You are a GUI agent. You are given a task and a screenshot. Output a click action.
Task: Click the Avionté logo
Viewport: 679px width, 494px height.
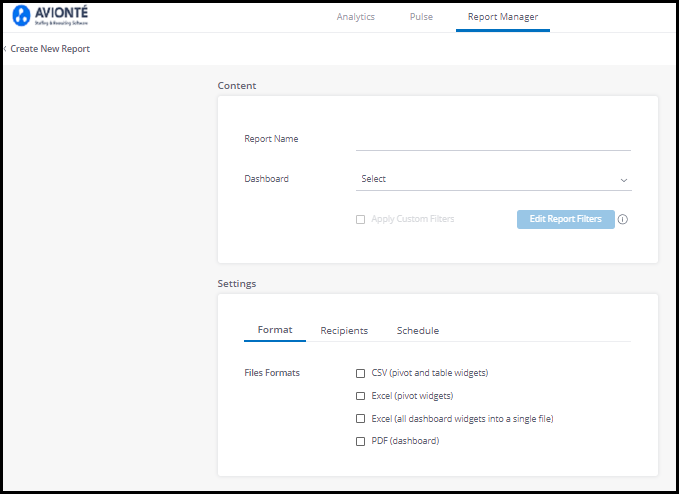click(50, 16)
